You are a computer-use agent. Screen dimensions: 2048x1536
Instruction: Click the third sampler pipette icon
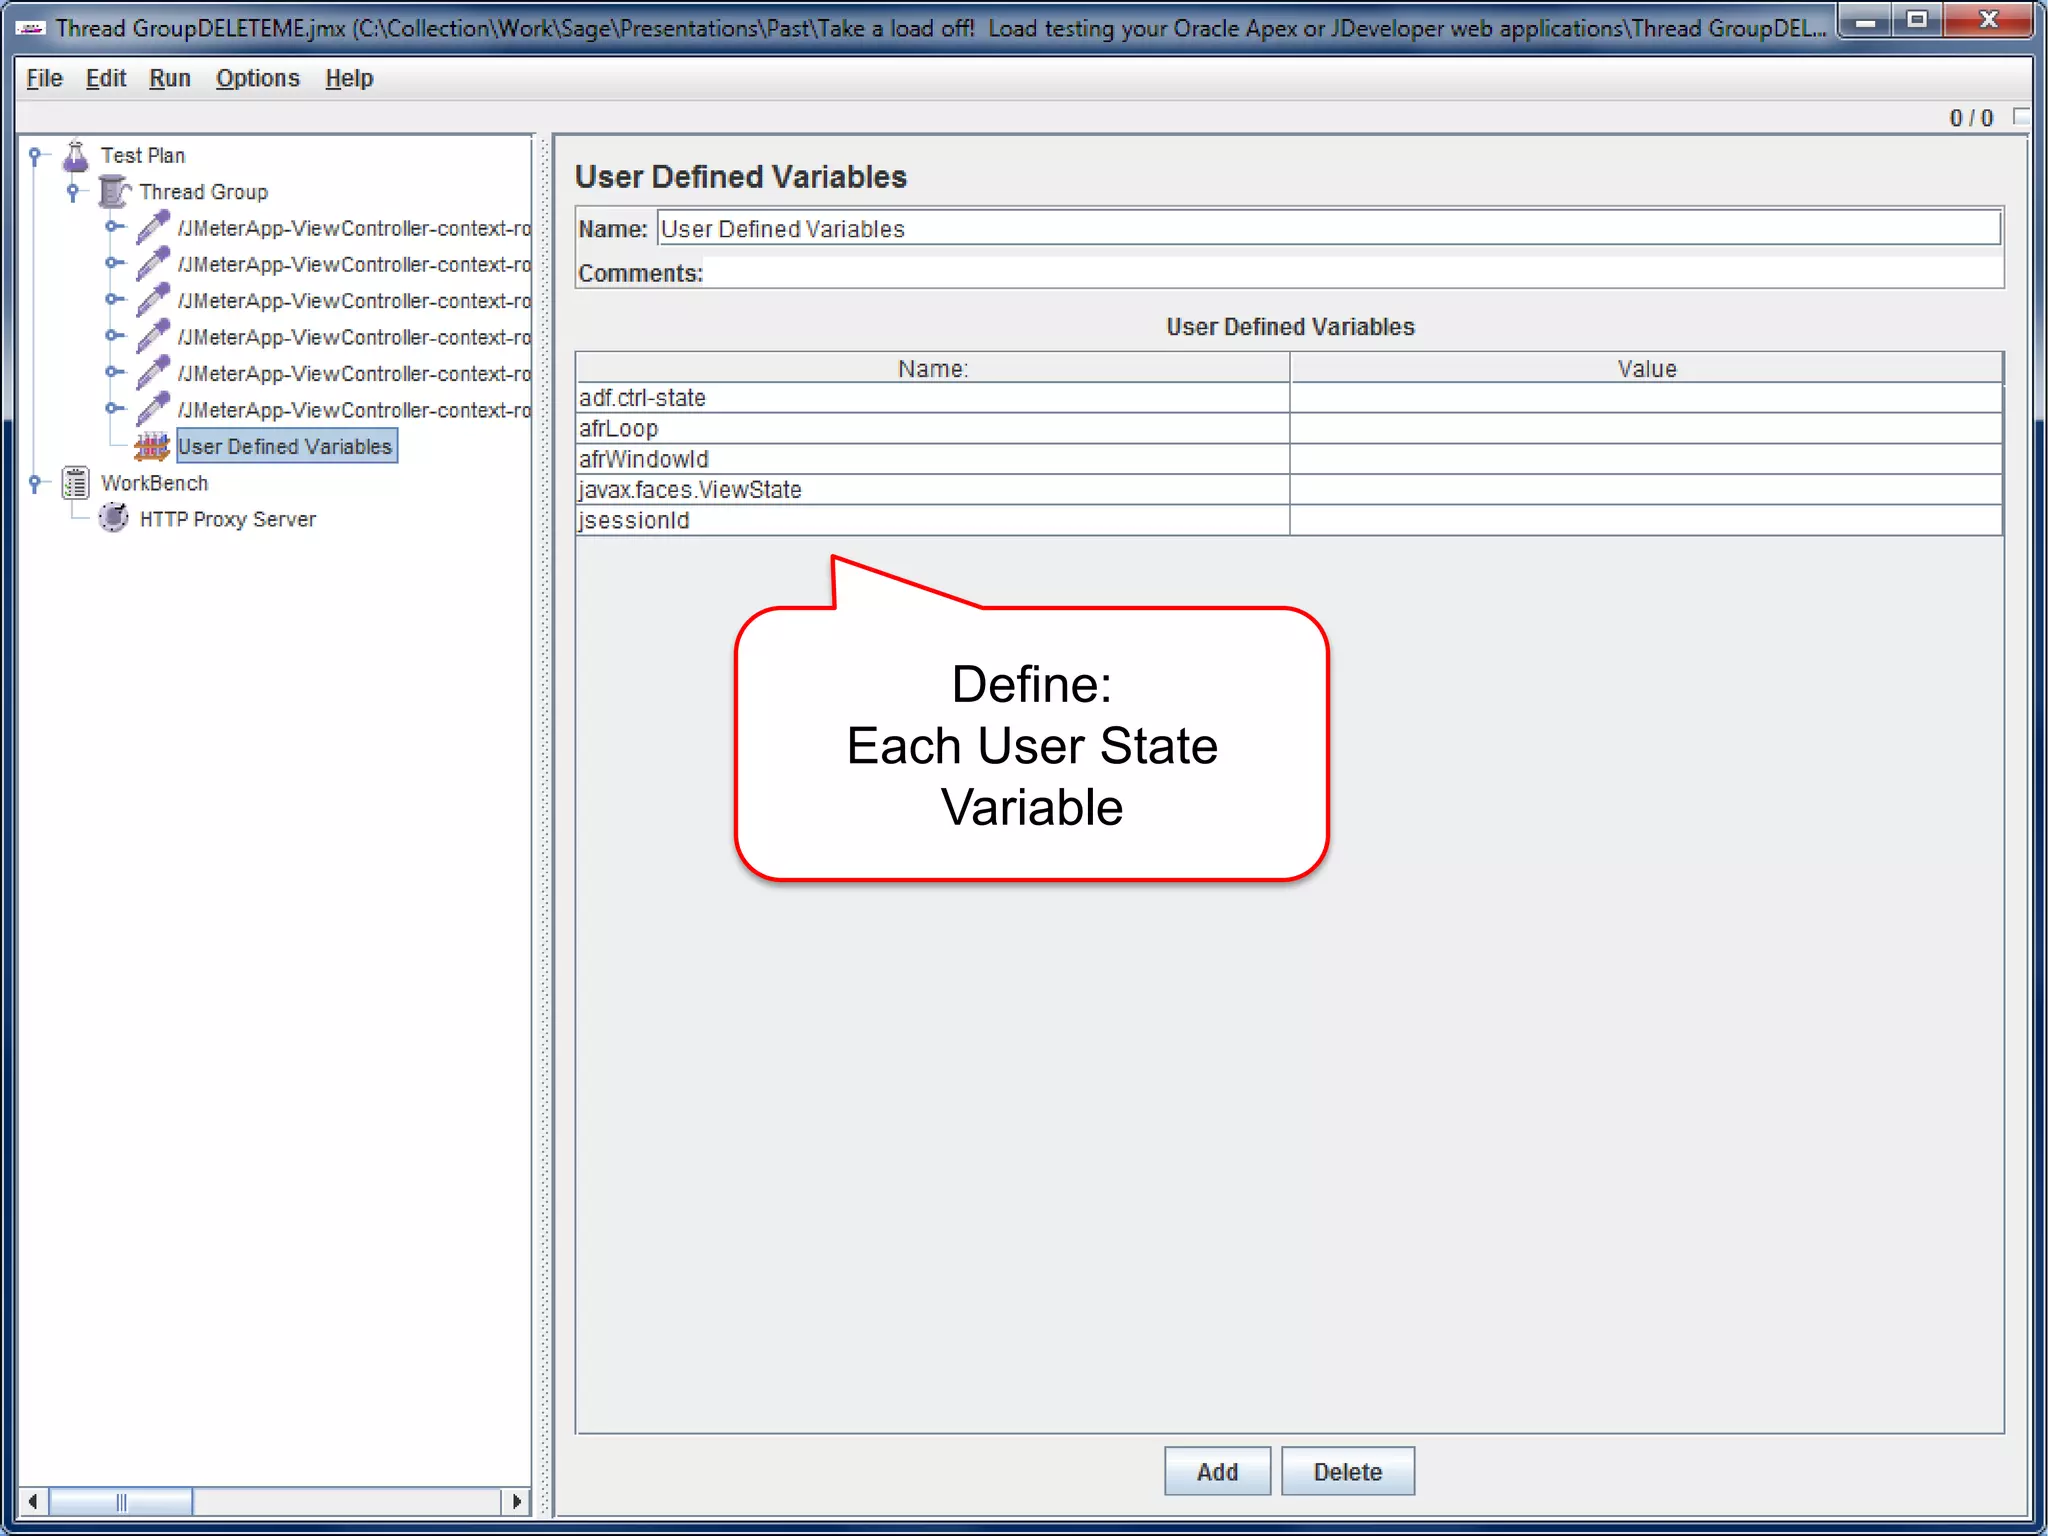(152, 300)
